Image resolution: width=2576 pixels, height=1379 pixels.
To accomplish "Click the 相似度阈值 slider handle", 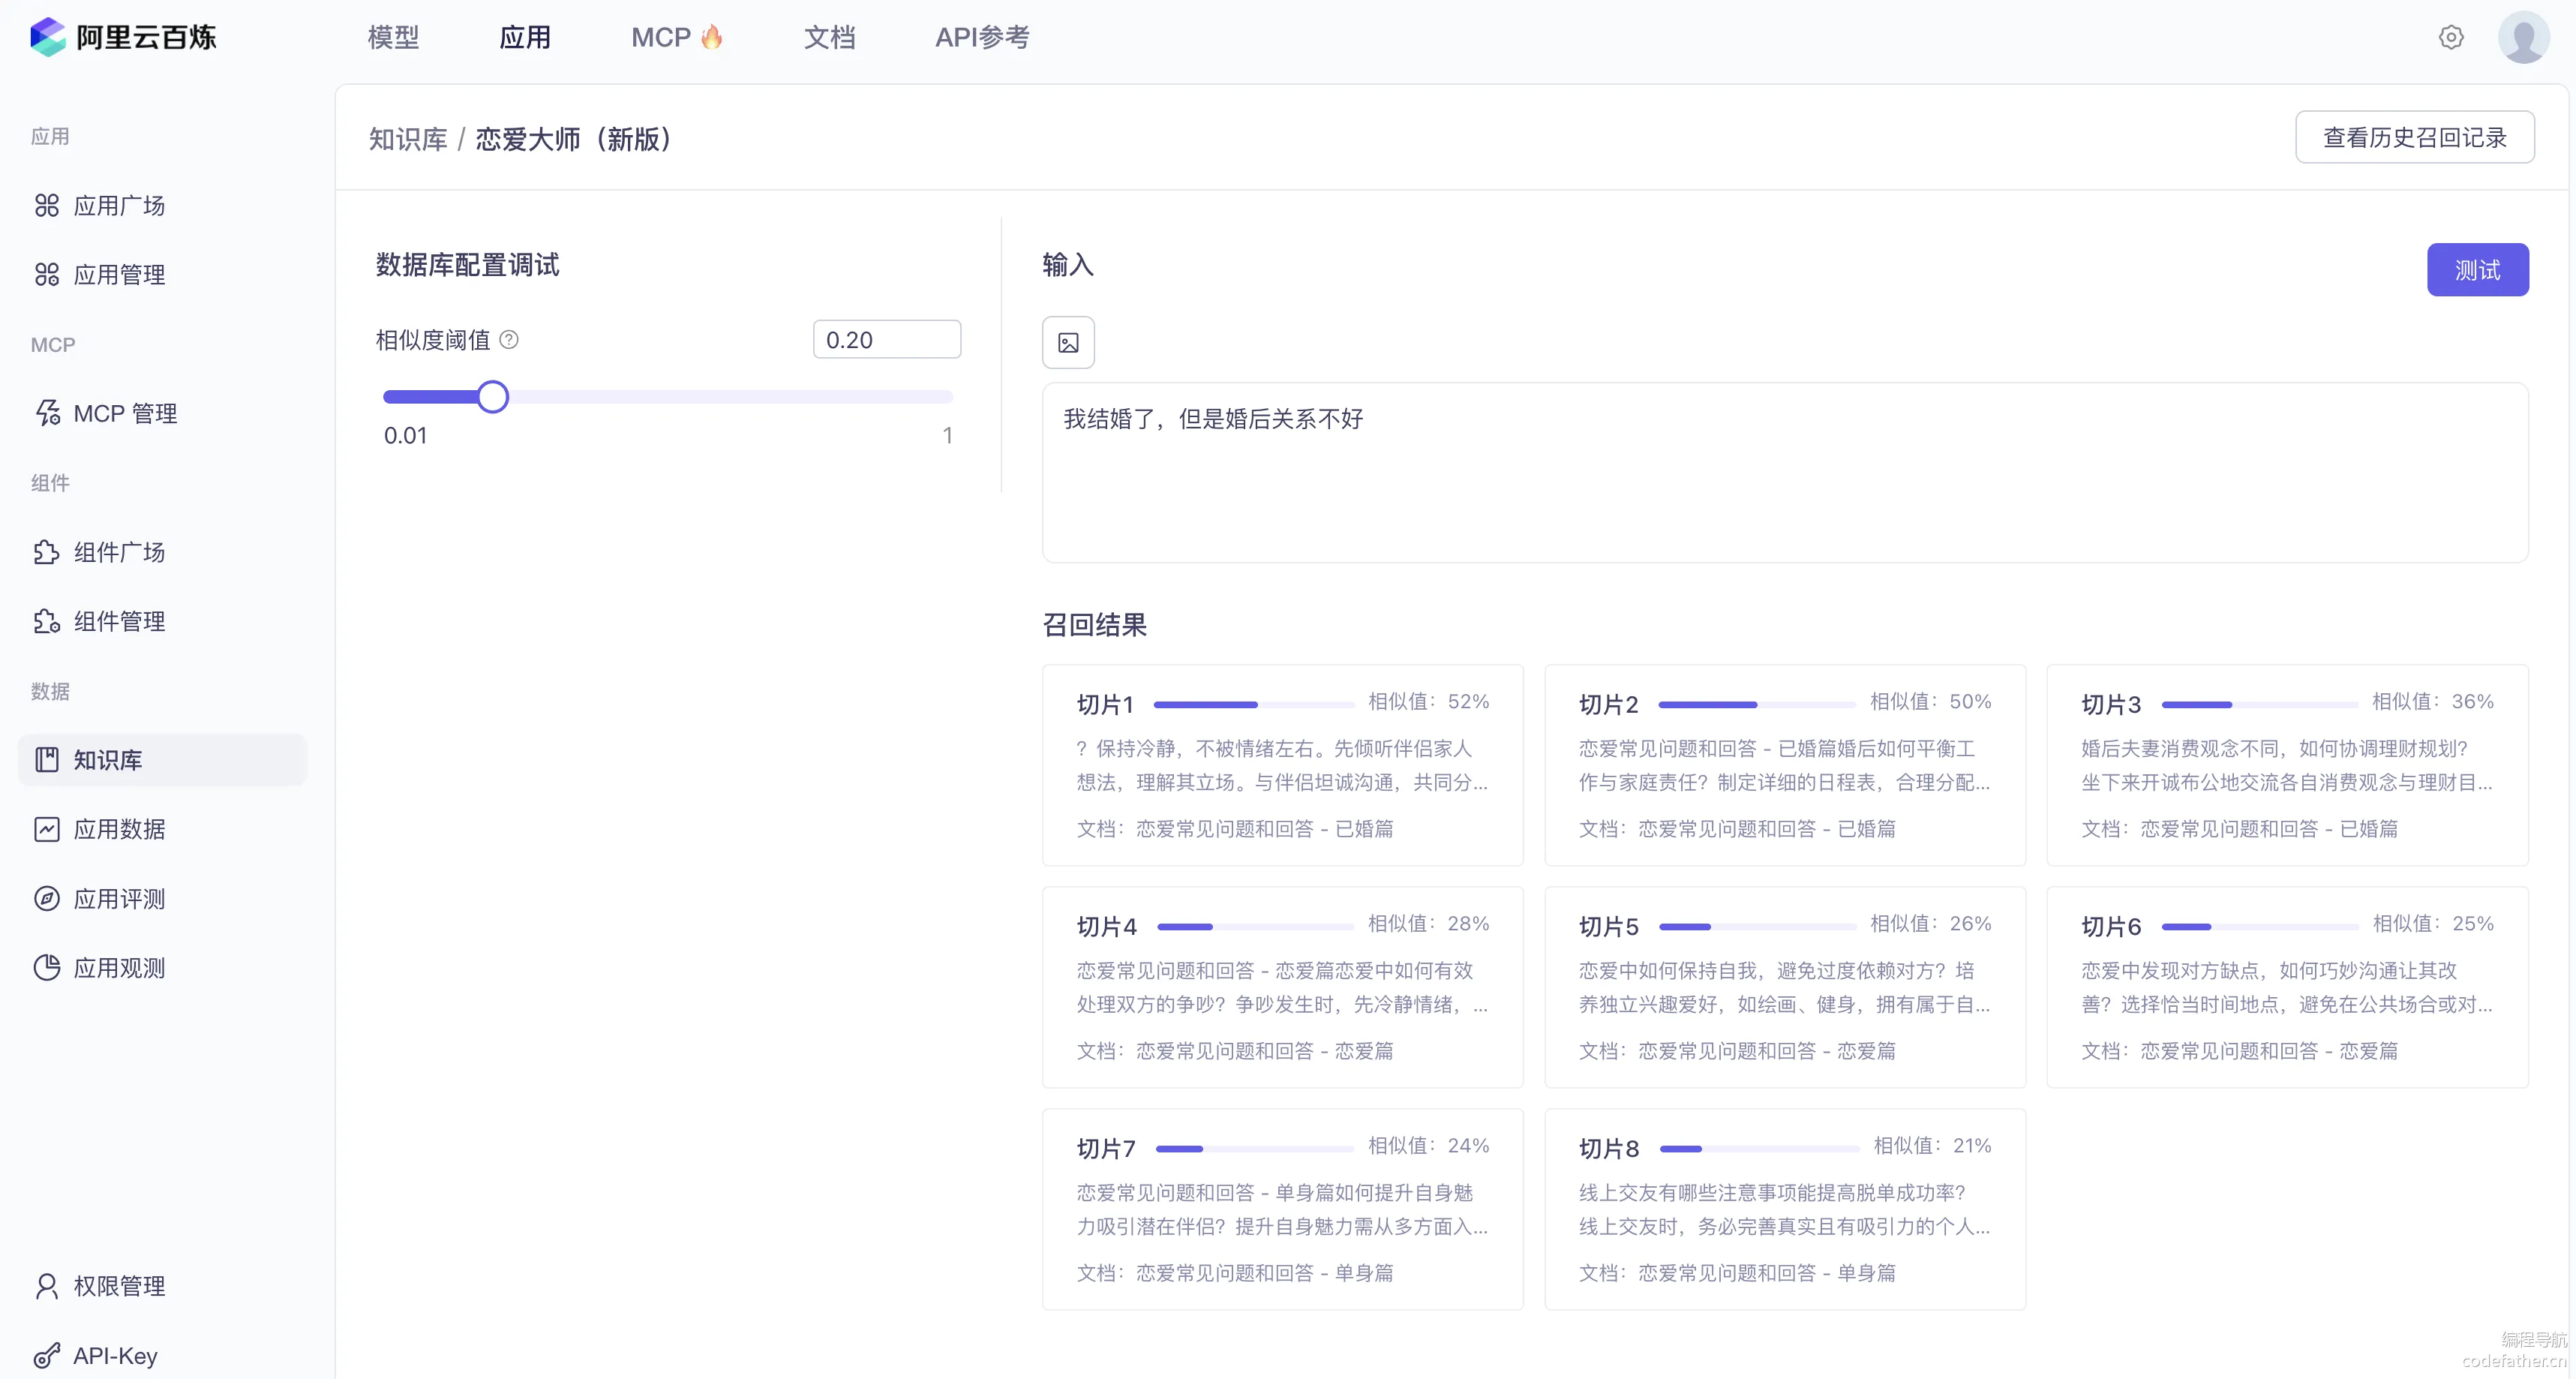I will coord(492,397).
